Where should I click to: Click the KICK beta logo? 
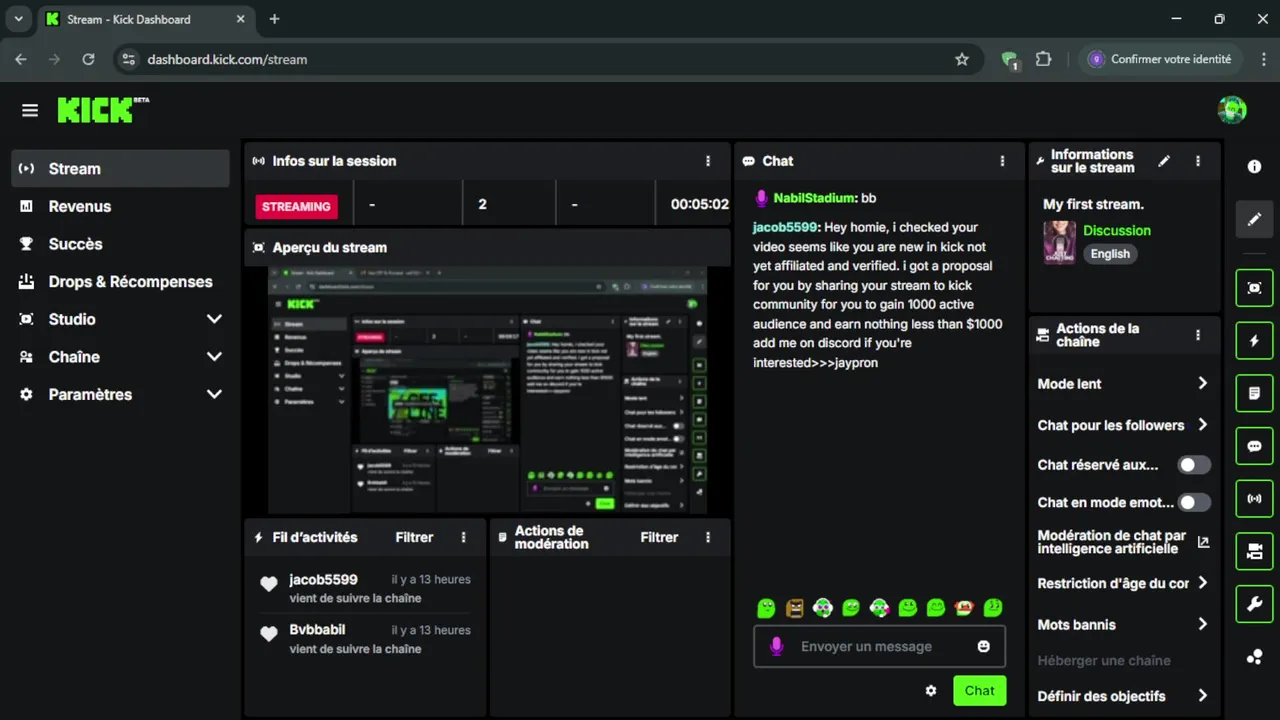103,110
